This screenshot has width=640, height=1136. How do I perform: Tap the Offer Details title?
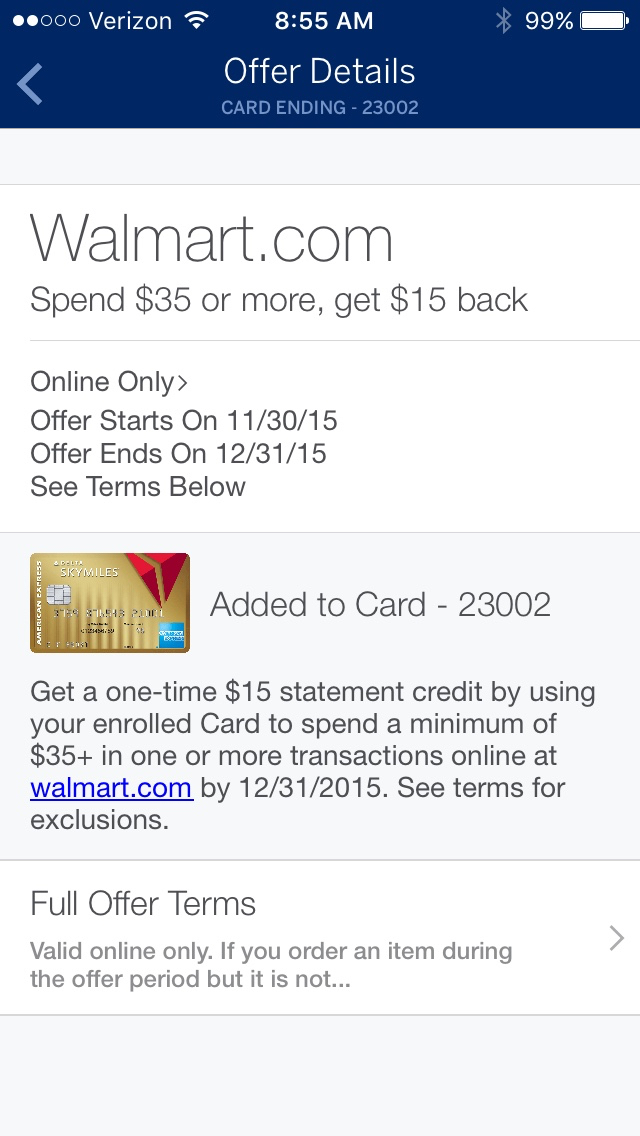pos(319,71)
